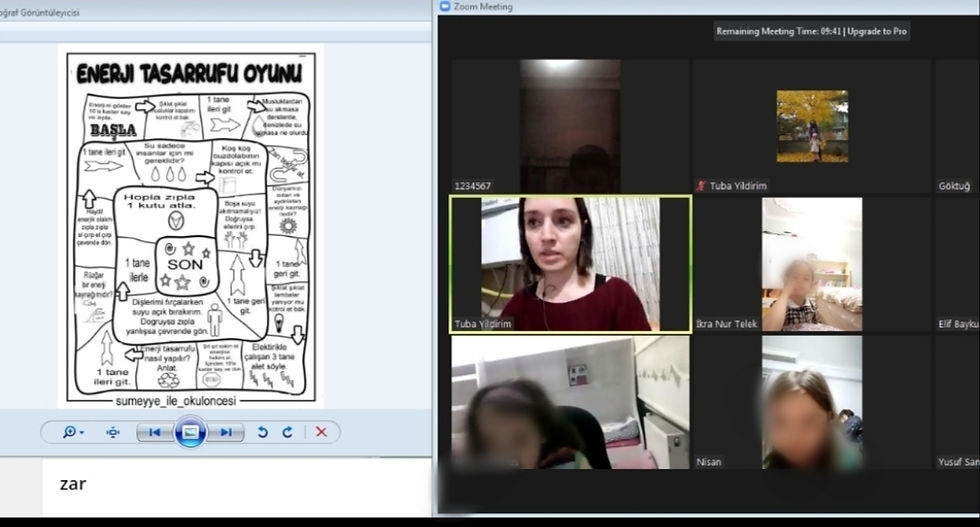This screenshot has height=527, width=980.
Task: Select the Enerji Tasarrufu Oyunu board image
Action: (191, 226)
